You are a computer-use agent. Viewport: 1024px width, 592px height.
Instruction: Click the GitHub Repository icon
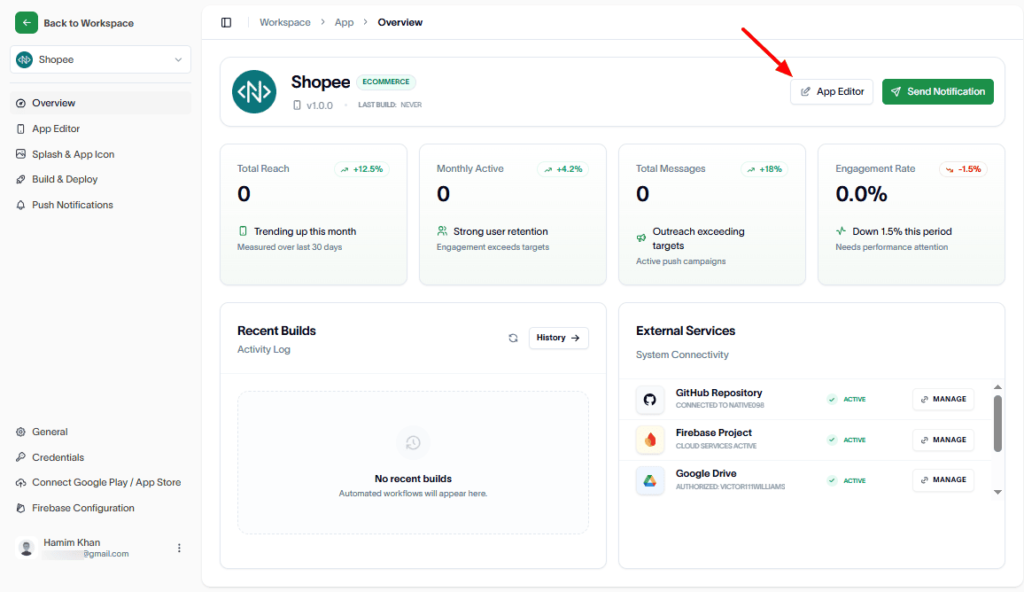pyautogui.click(x=650, y=399)
